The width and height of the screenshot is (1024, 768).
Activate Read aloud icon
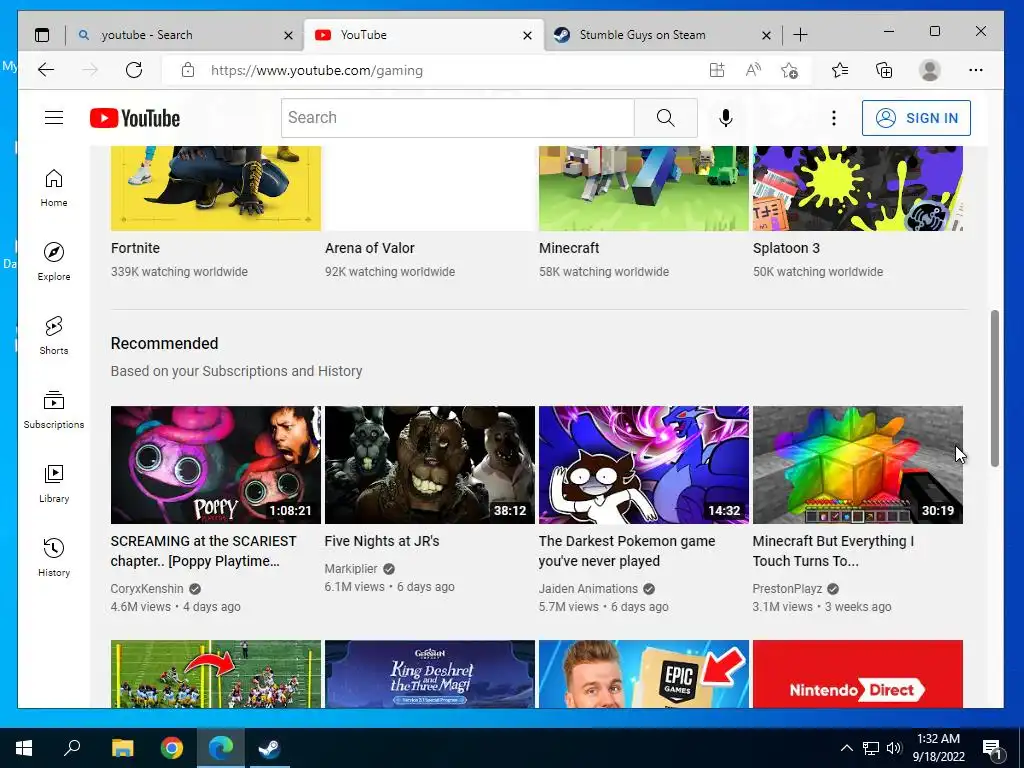(x=753, y=70)
